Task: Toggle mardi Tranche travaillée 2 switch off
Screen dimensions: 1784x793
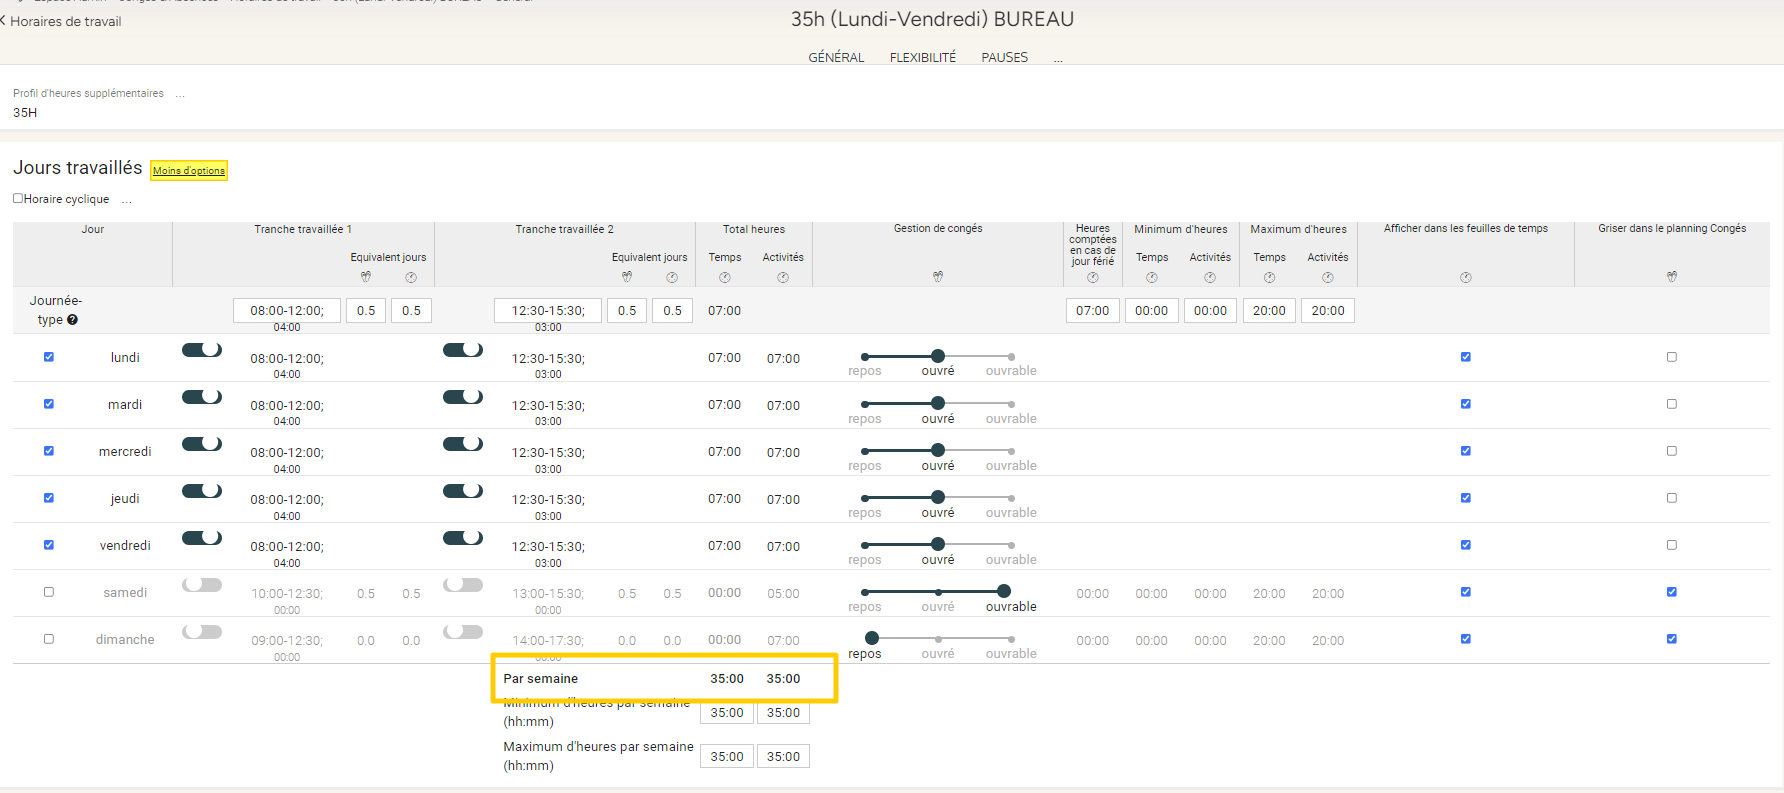Action: (463, 397)
